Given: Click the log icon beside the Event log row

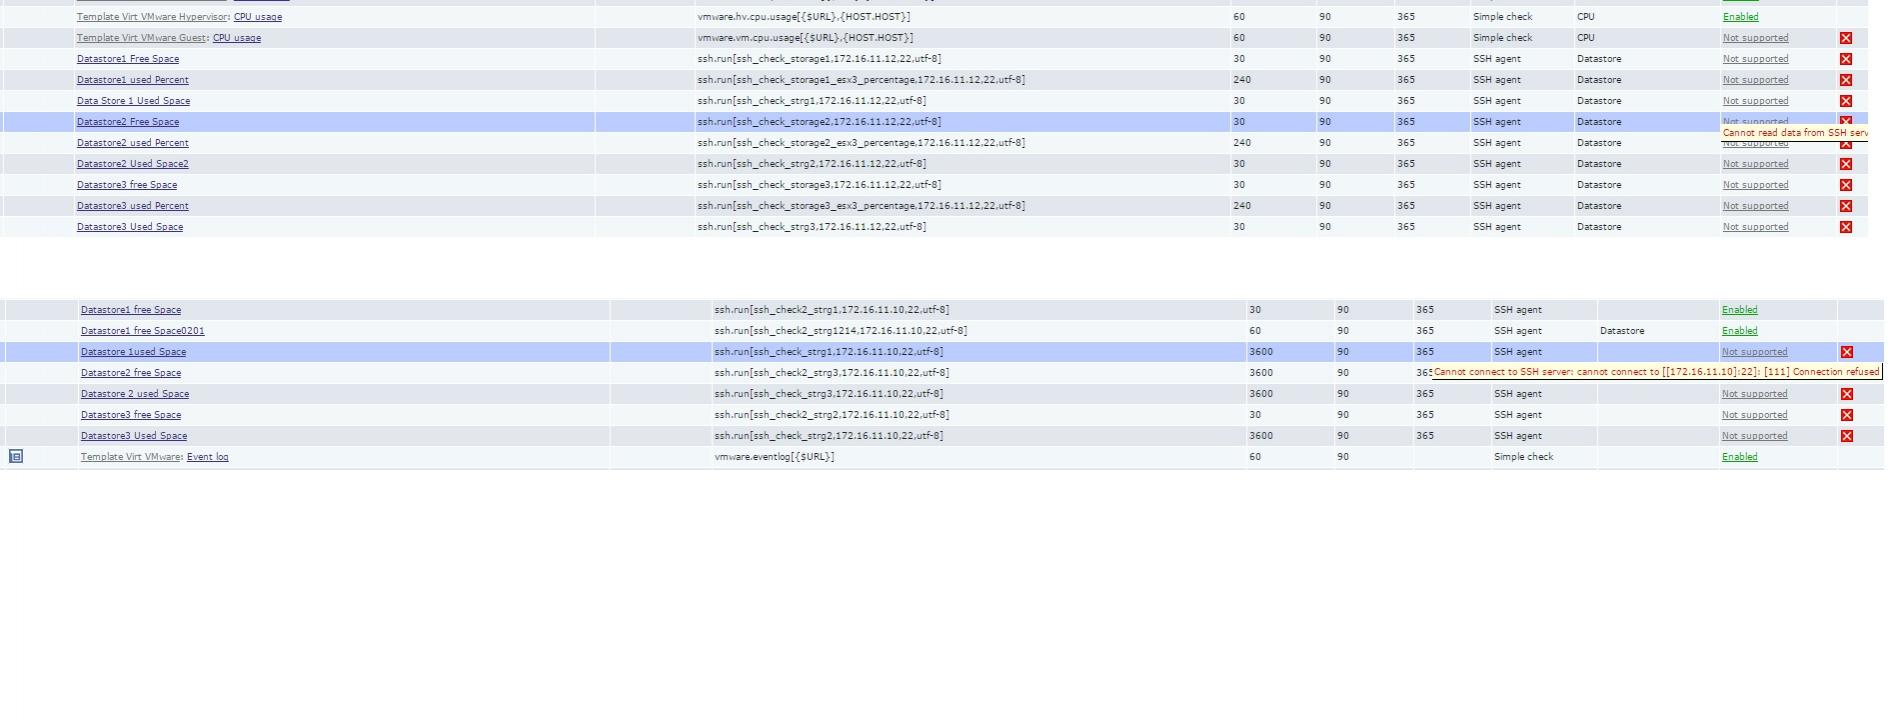Looking at the screenshot, I should [16, 457].
